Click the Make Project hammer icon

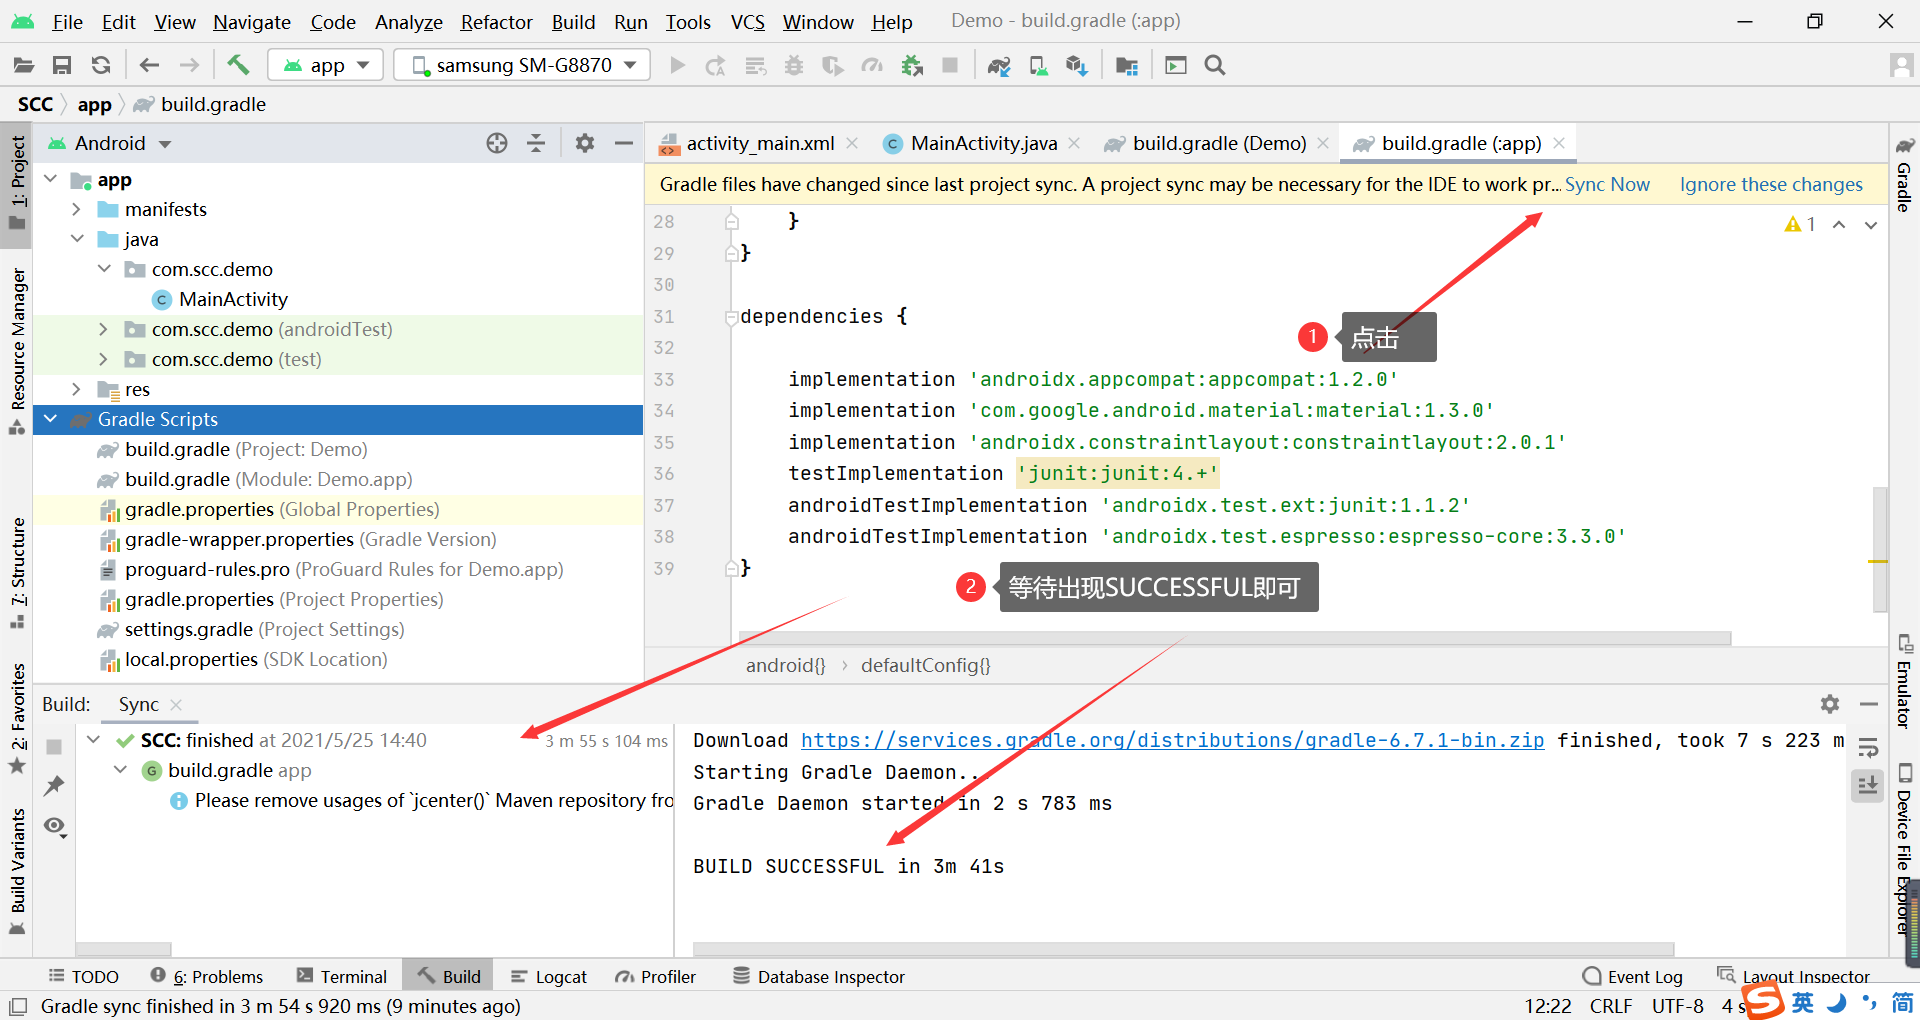(237, 65)
